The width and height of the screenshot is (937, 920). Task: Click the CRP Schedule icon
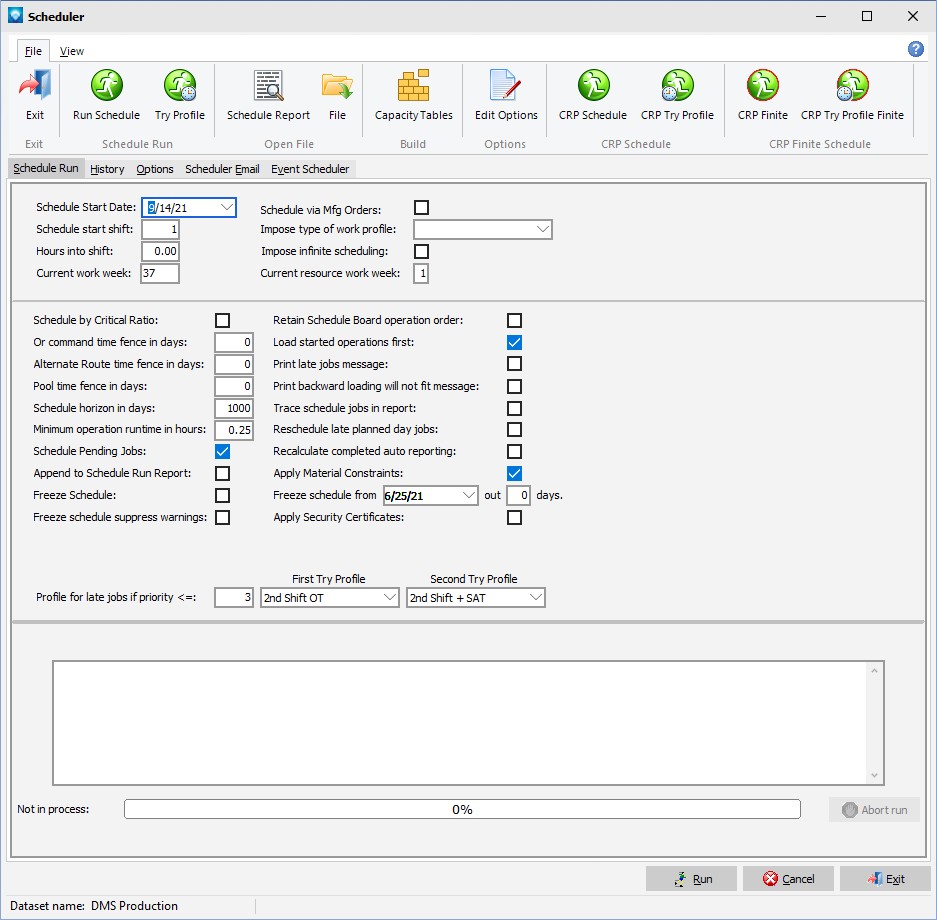click(x=593, y=87)
